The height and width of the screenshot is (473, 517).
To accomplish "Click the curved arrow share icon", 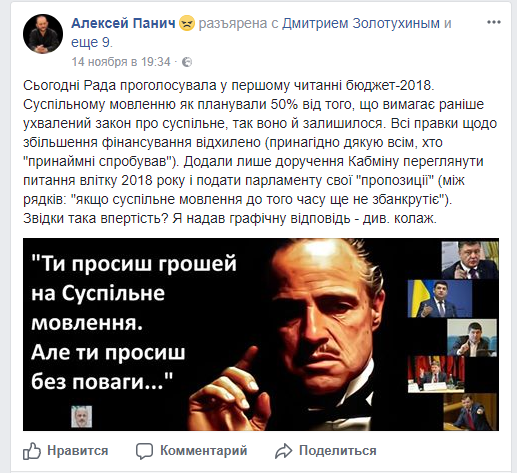I will pos(283,451).
